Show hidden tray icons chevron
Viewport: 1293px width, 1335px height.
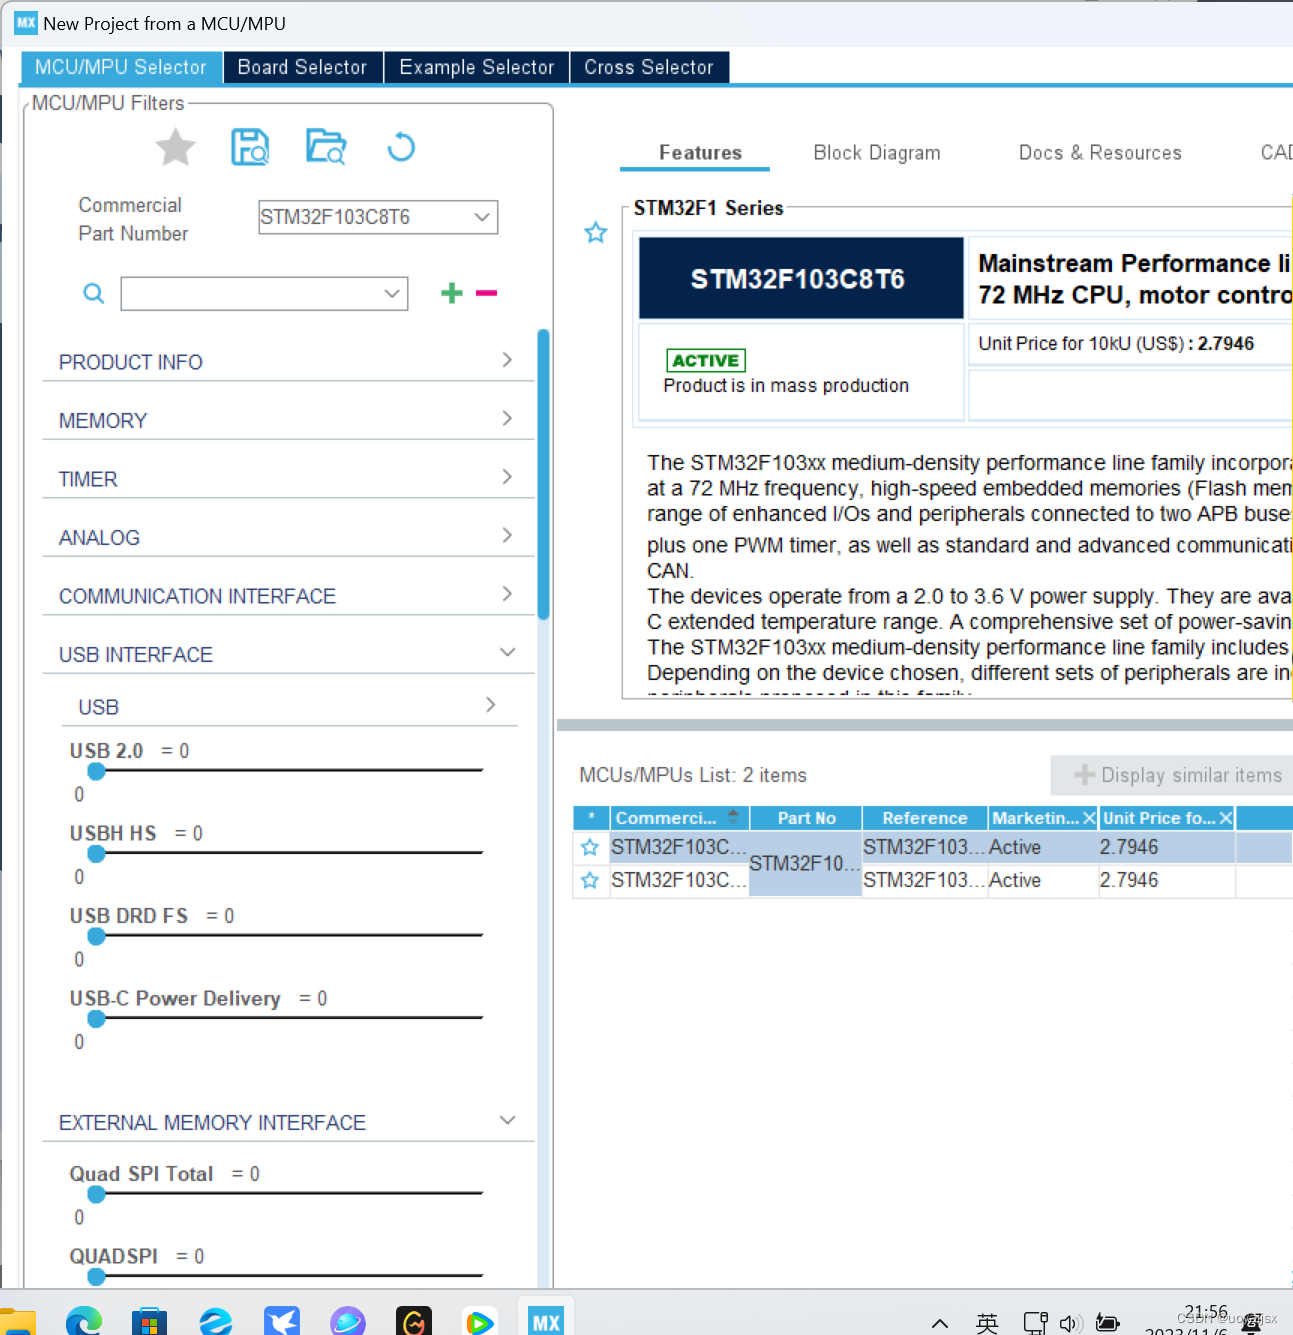click(x=940, y=1323)
